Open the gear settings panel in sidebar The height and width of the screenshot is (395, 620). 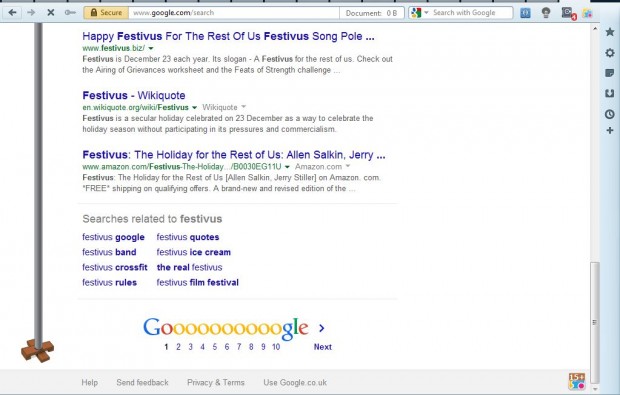[x=610, y=53]
